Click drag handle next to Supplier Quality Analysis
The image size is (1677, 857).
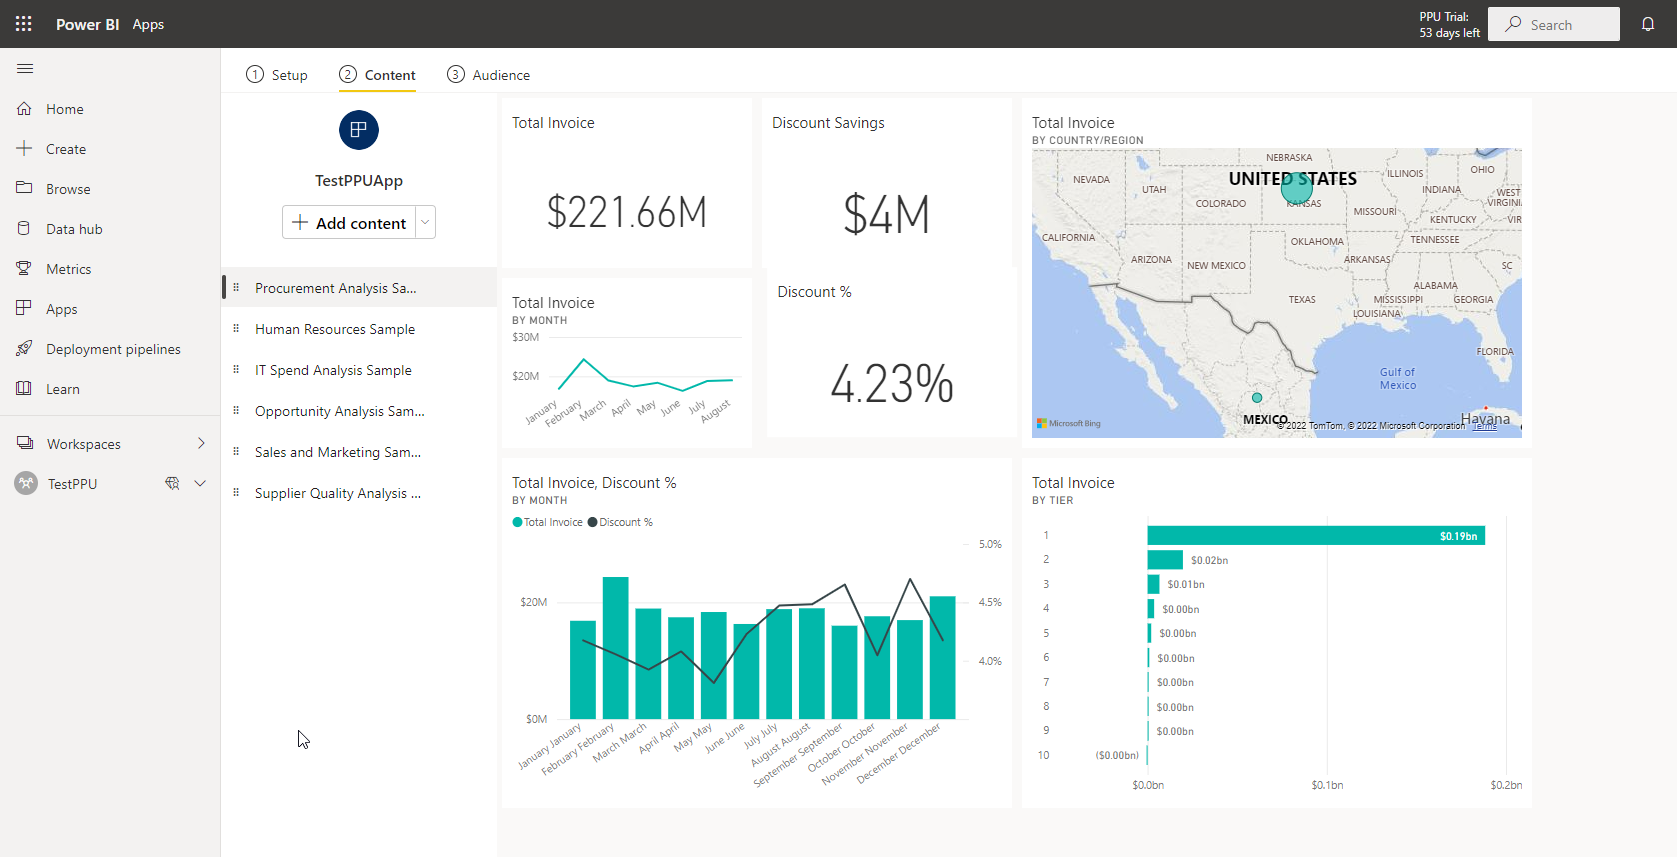236,493
